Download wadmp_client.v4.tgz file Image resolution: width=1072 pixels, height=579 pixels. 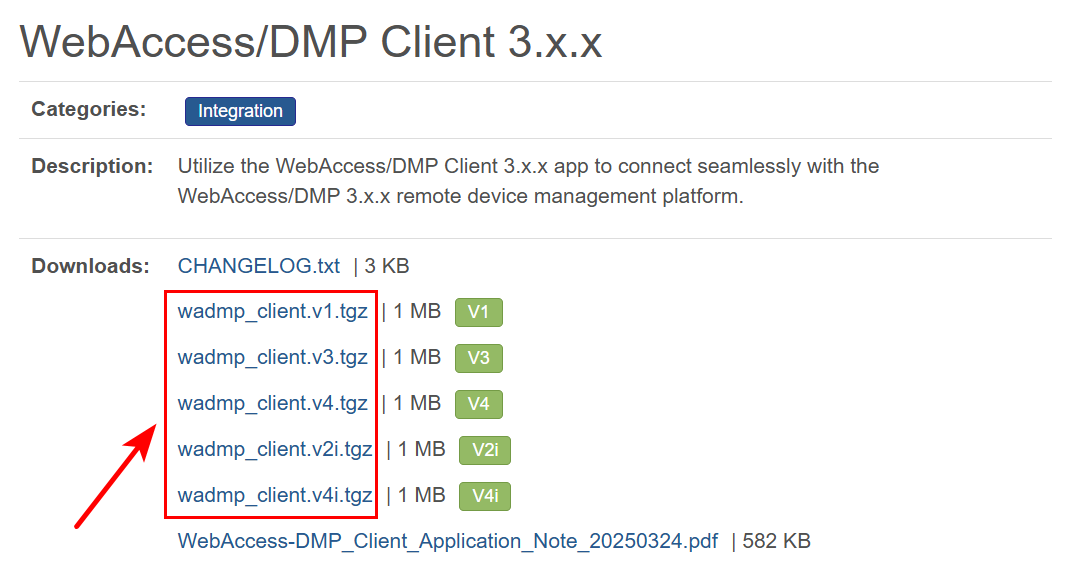coord(272,403)
